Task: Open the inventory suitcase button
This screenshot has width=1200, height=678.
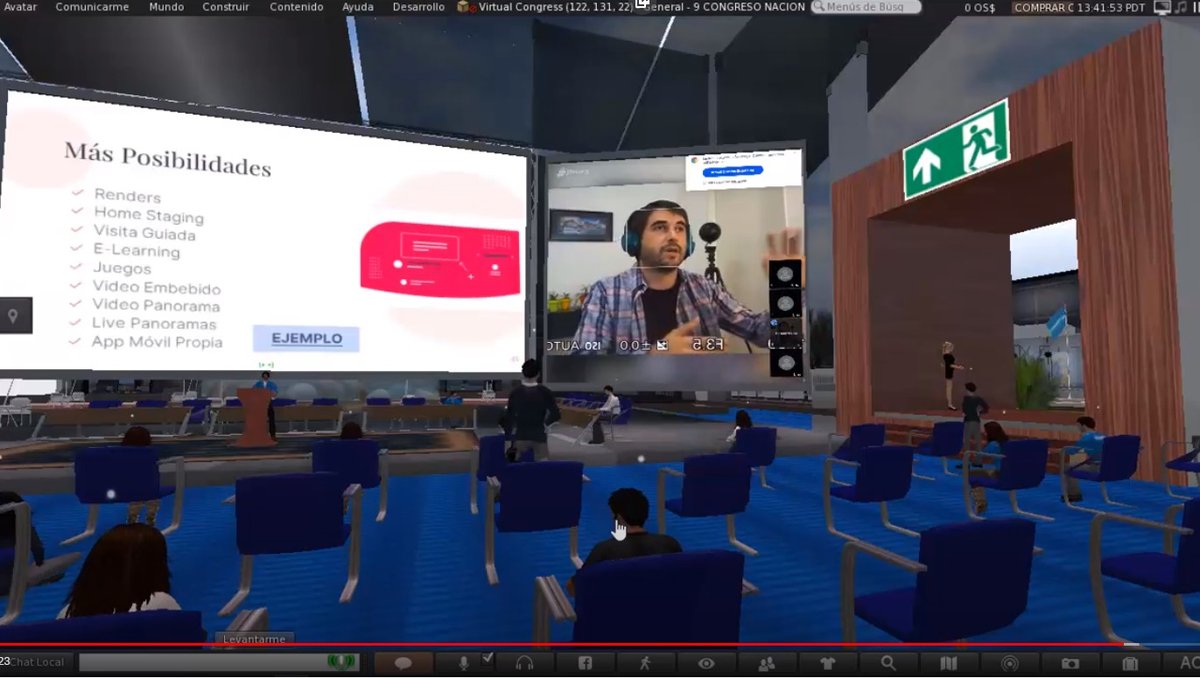Action: coord(1131,663)
